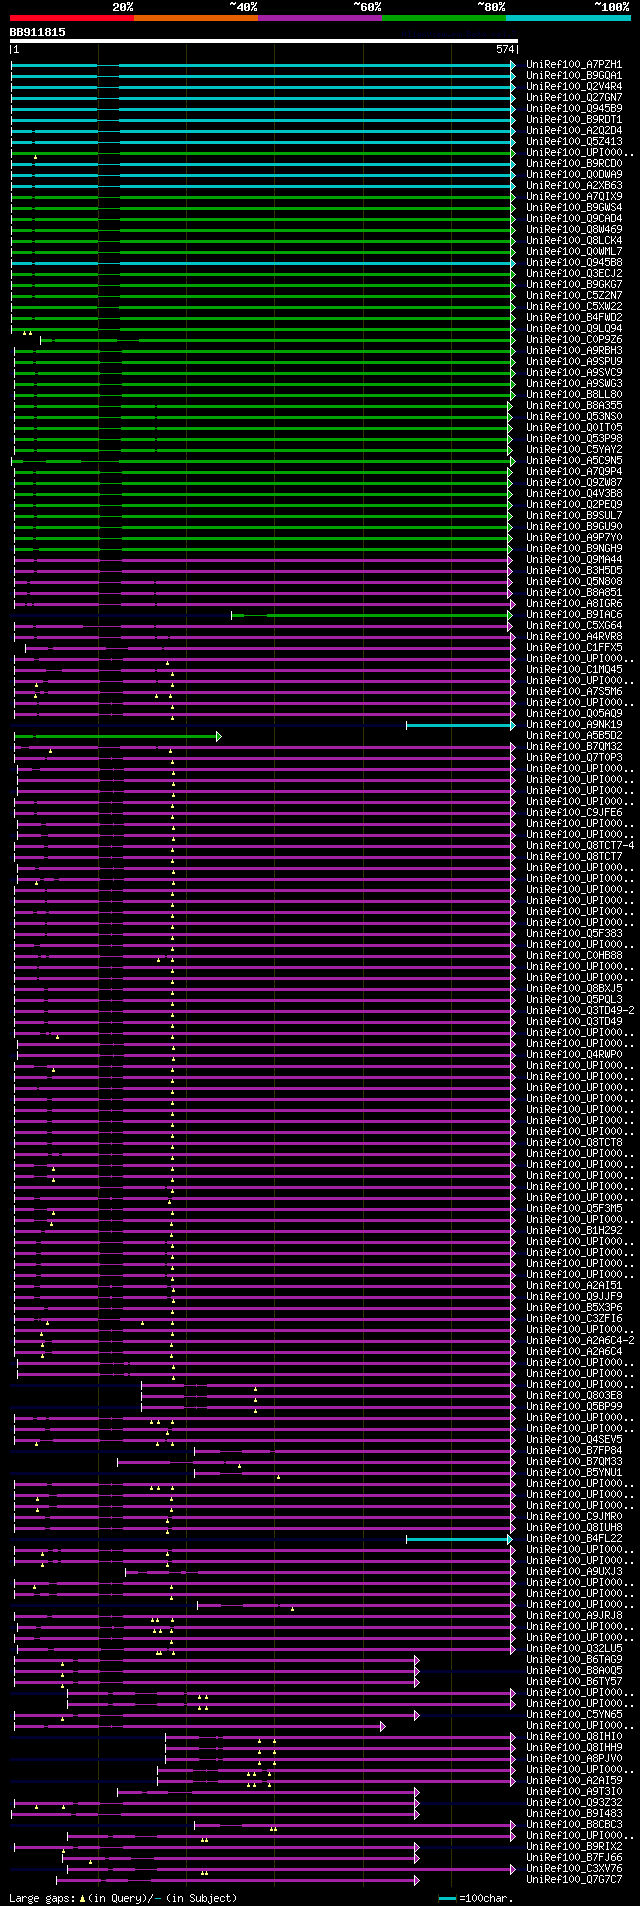640x1906 pixels.
Task: Click the UniRef100_A2A6C4-2 label
Action: pos(580,1340)
